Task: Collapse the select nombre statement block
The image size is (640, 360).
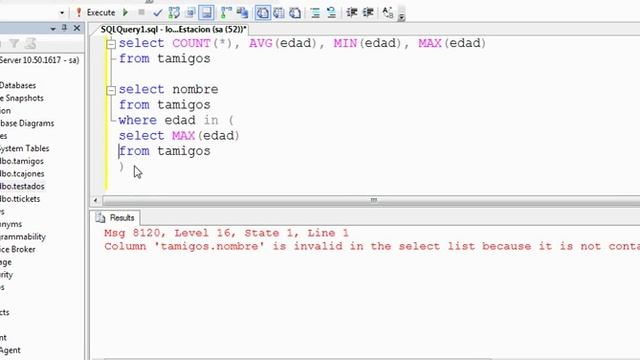Action: click(111, 90)
